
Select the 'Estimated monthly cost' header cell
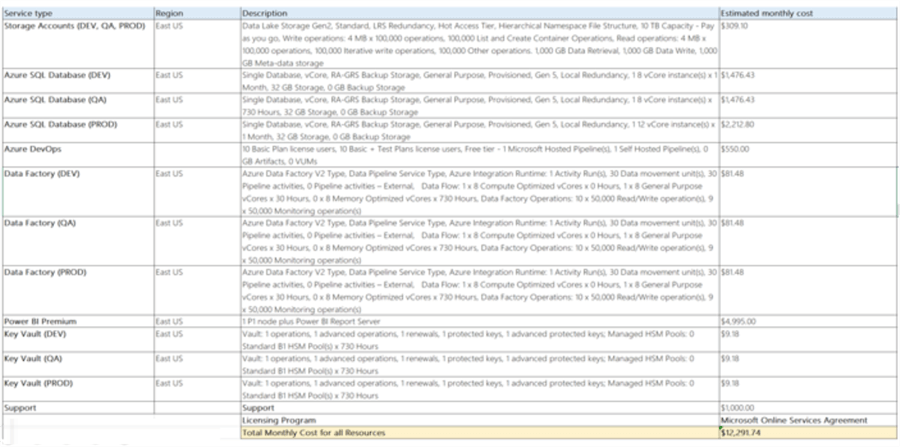(808, 13)
